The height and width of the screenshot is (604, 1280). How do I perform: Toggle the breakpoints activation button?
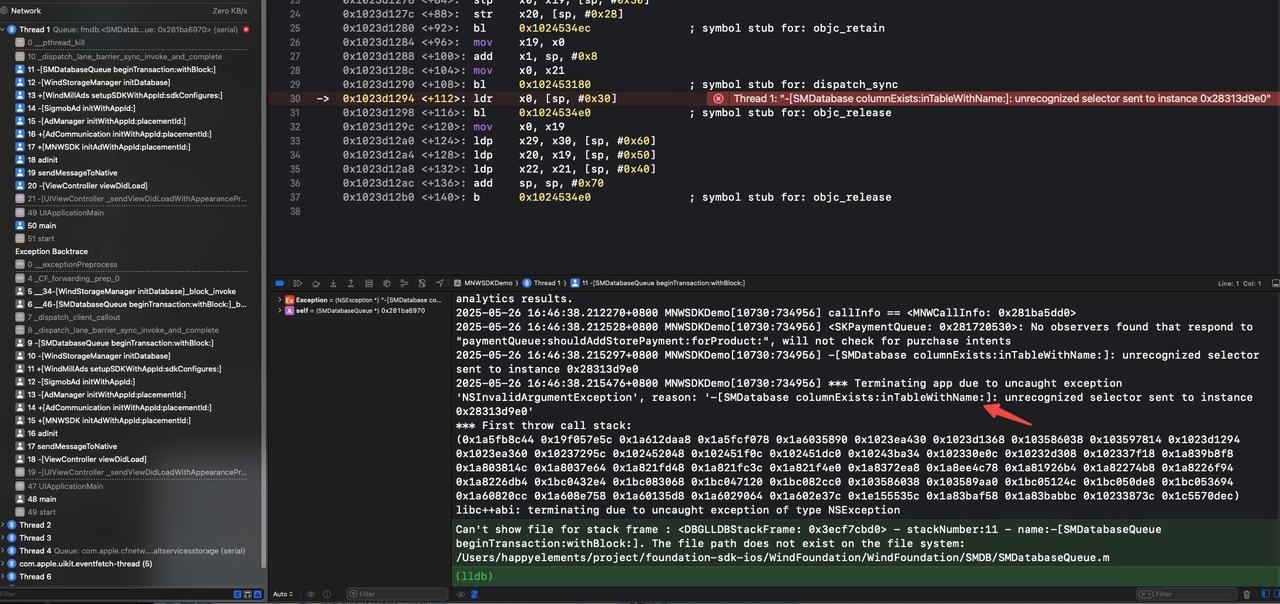280,283
